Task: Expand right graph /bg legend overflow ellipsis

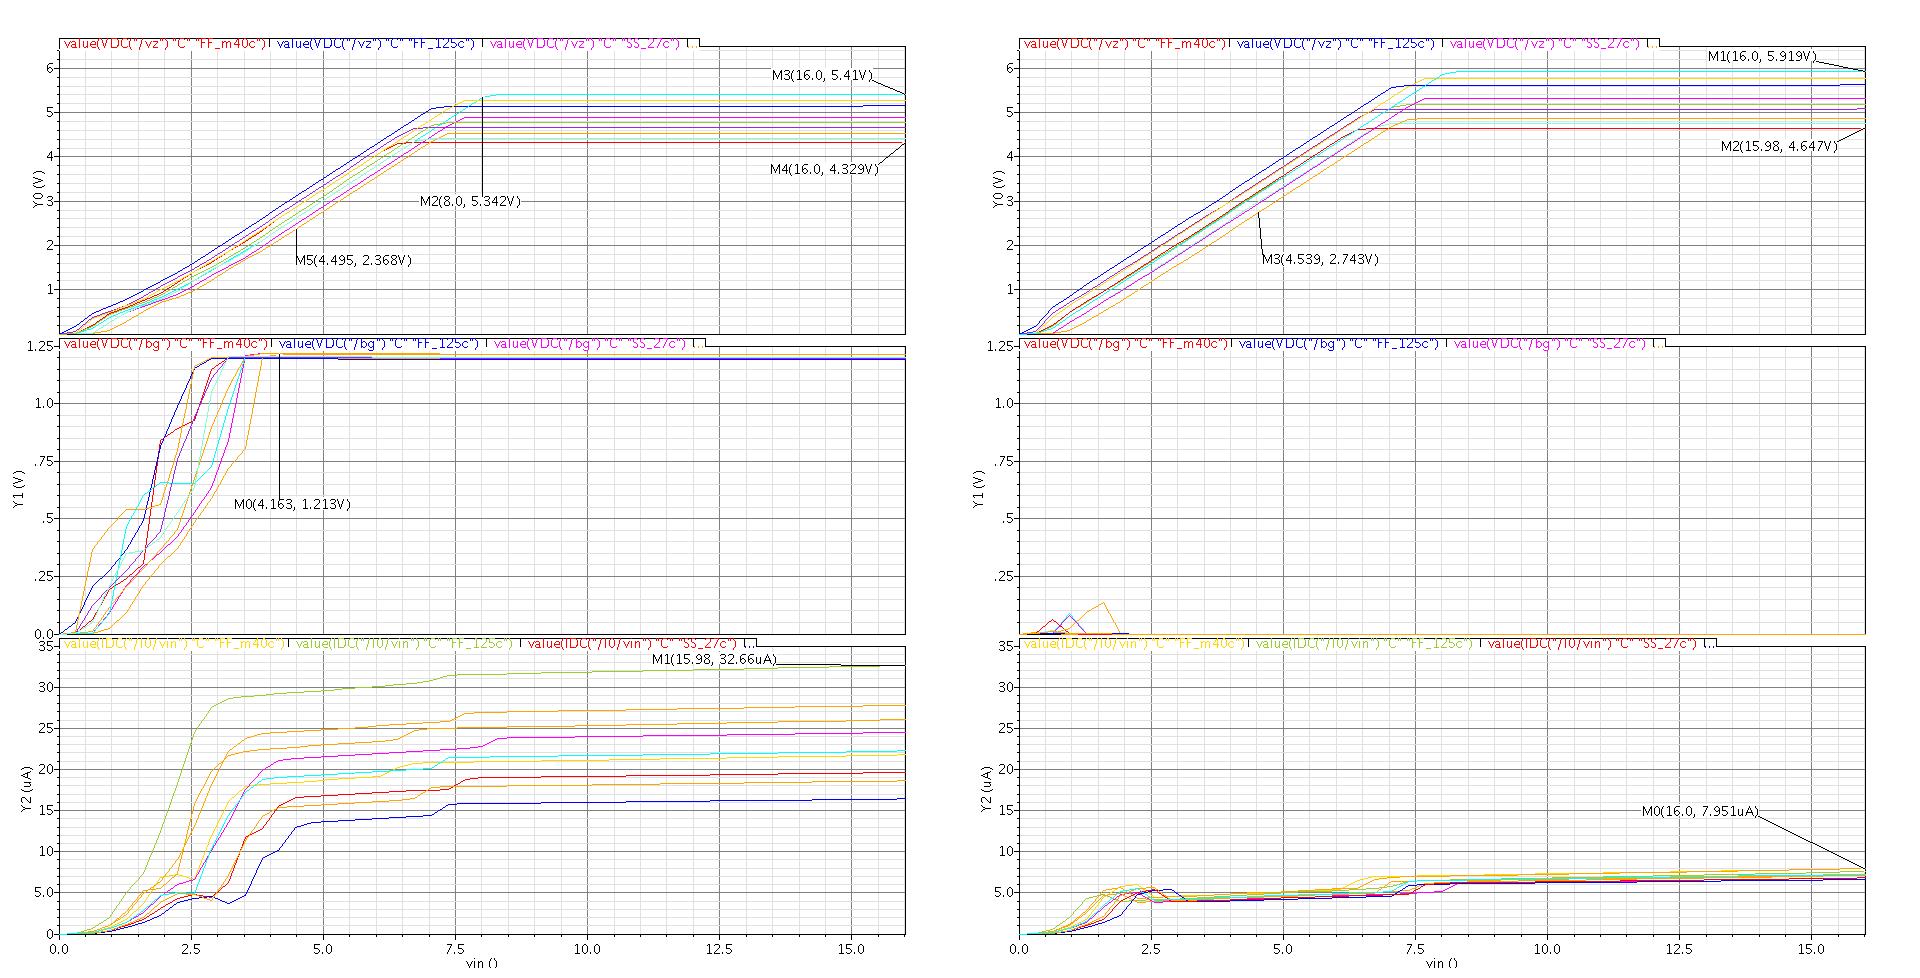Action: 1660,343
